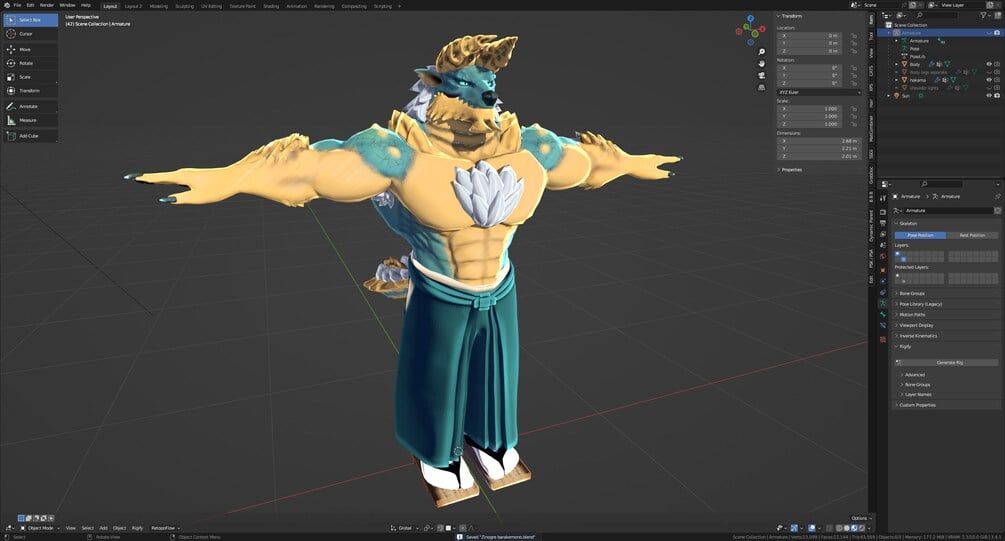This screenshot has height=541, width=1005.
Task: Open Render properties tab icon
Action: pyautogui.click(x=883, y=212)
